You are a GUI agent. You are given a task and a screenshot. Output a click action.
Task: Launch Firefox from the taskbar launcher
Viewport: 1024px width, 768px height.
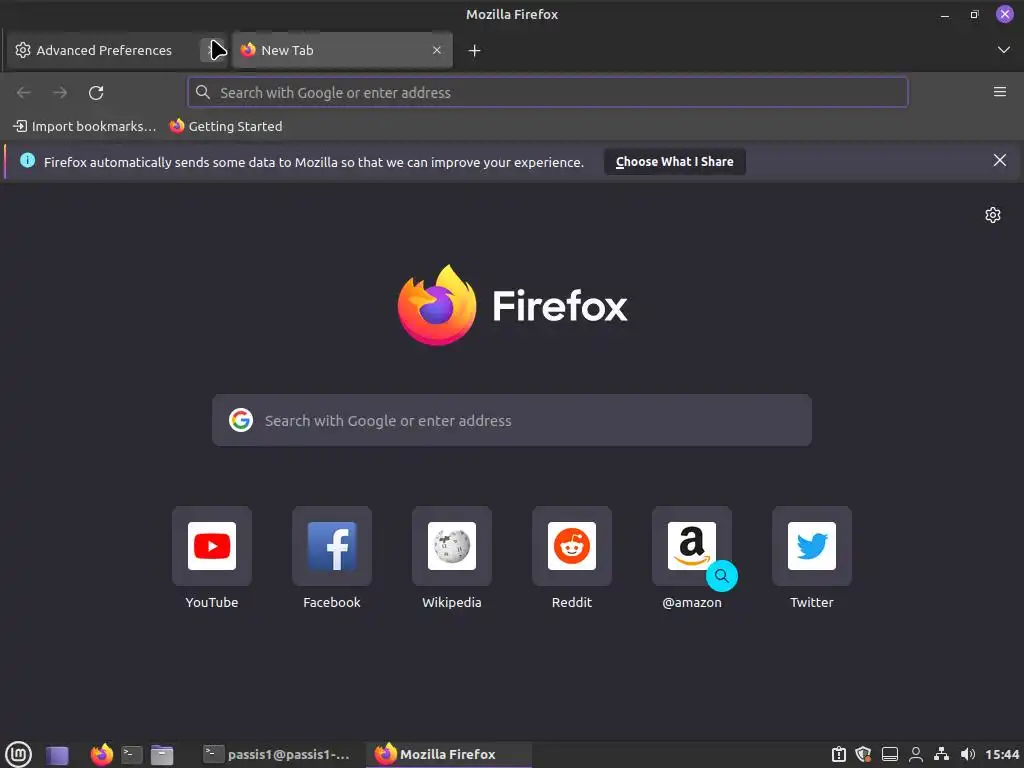pyautogui.click(x=101, y=754)
